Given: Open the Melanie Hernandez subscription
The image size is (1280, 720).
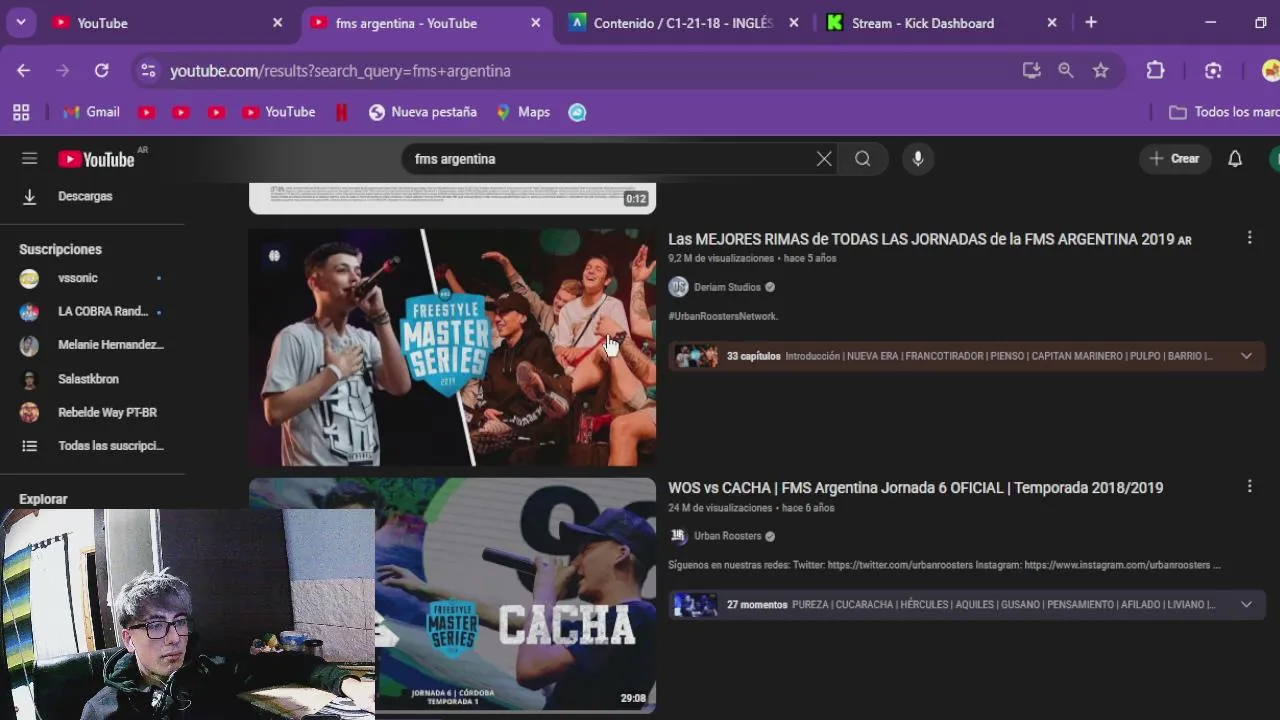Looking at the screenshot, I should coord(92,345).
